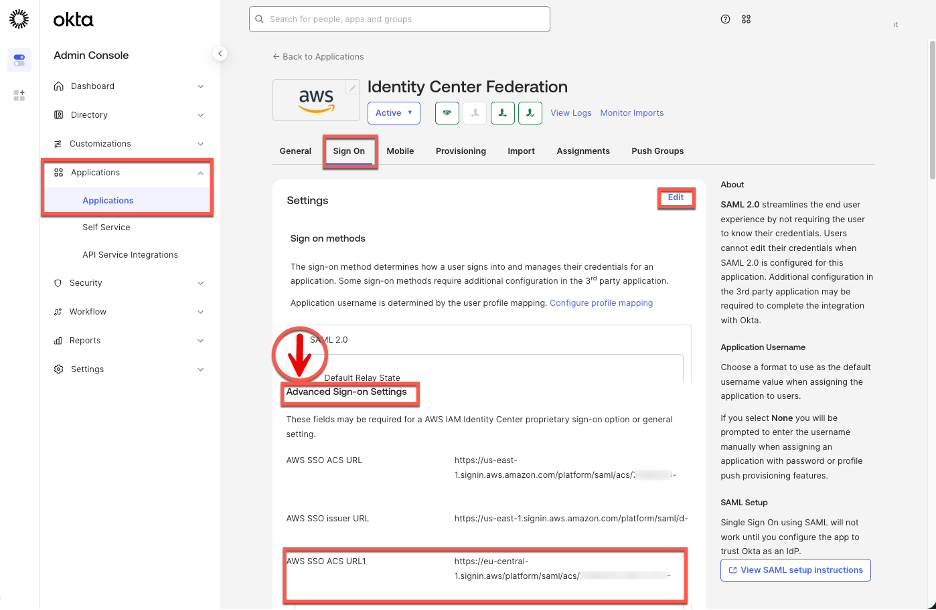Click the rightmost green user icon beside Active
This screenshot has height=610, width=936.
(x=530, y=113)
